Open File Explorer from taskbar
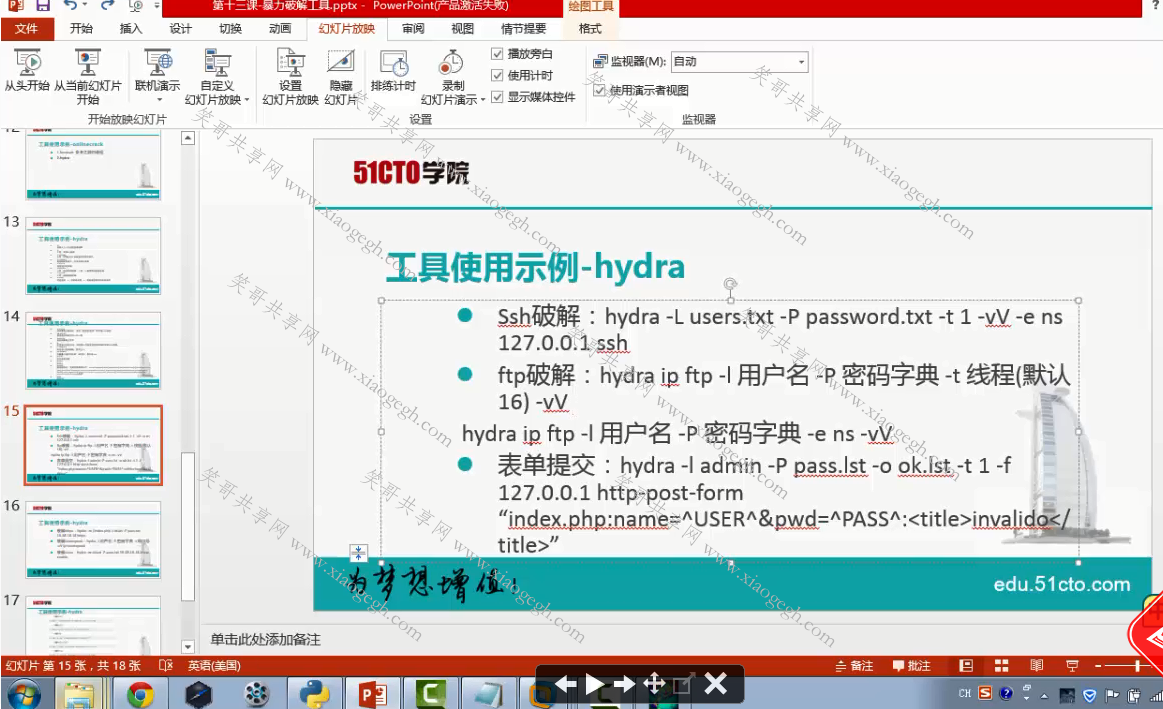1163x709 pixels. coord(79,695)
